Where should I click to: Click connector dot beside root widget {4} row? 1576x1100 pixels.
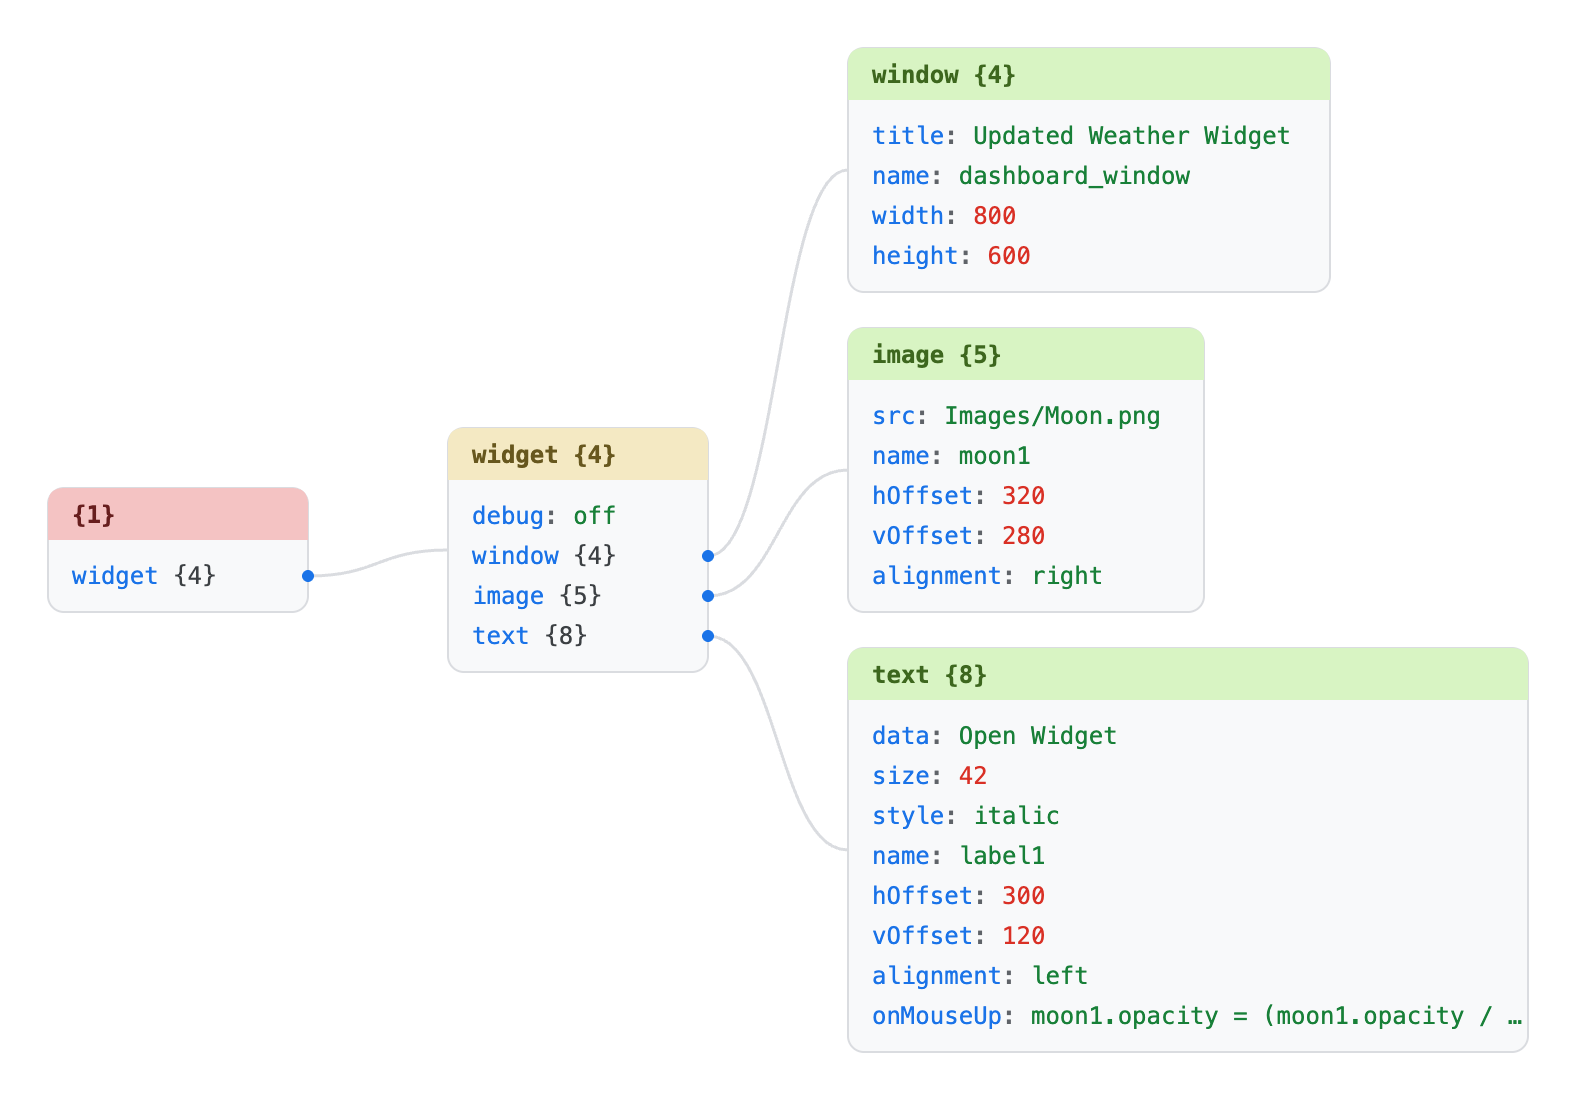pos(308,576)
